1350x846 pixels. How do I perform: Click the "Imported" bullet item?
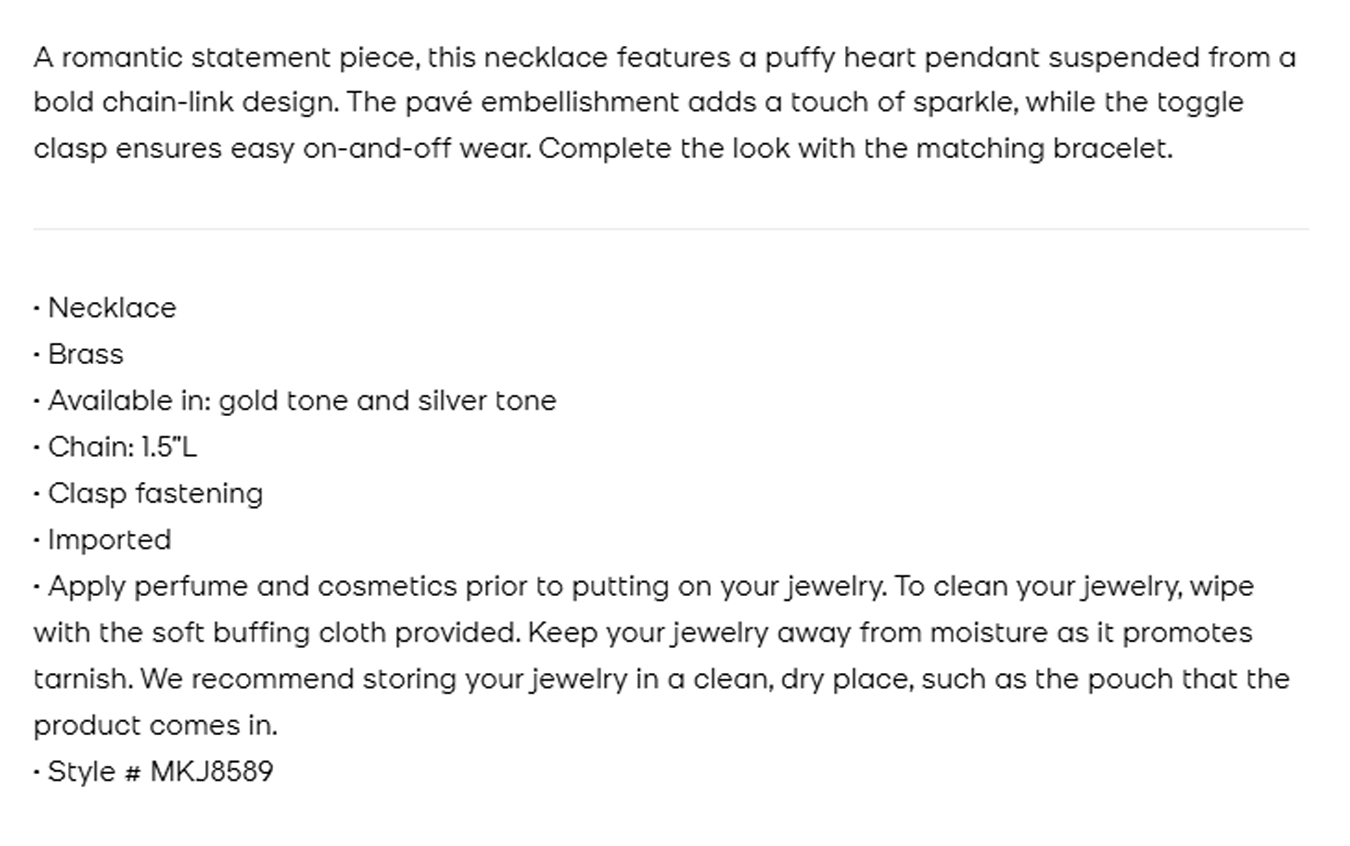(x=109, y=540)
